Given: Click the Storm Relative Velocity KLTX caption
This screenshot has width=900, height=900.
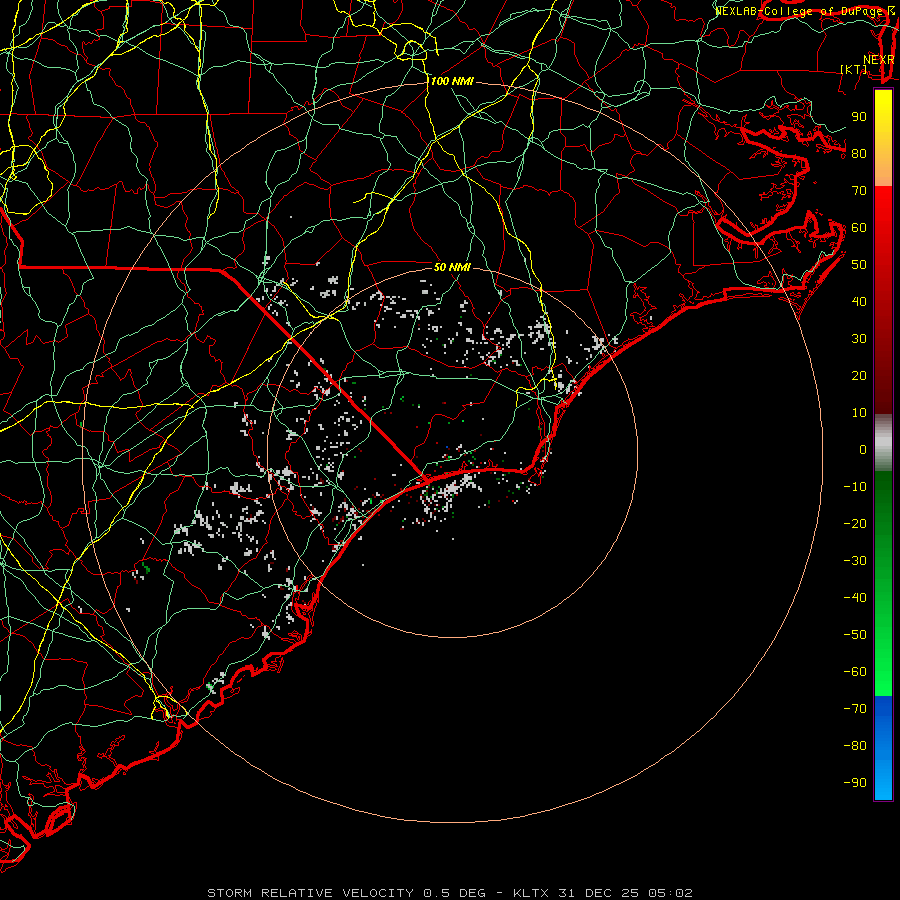Looking at the screenshot, I should coord(450,893).
